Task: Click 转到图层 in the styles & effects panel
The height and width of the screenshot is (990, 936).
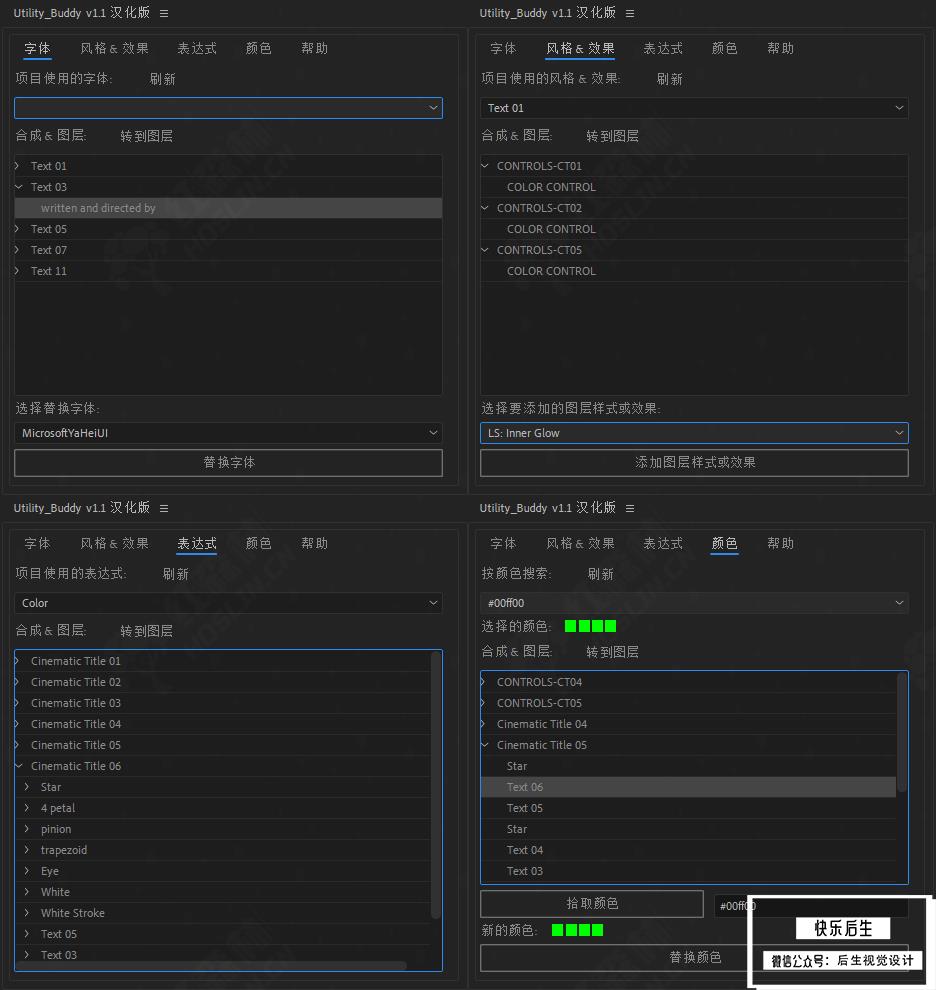Action: (x=612, y=136)
